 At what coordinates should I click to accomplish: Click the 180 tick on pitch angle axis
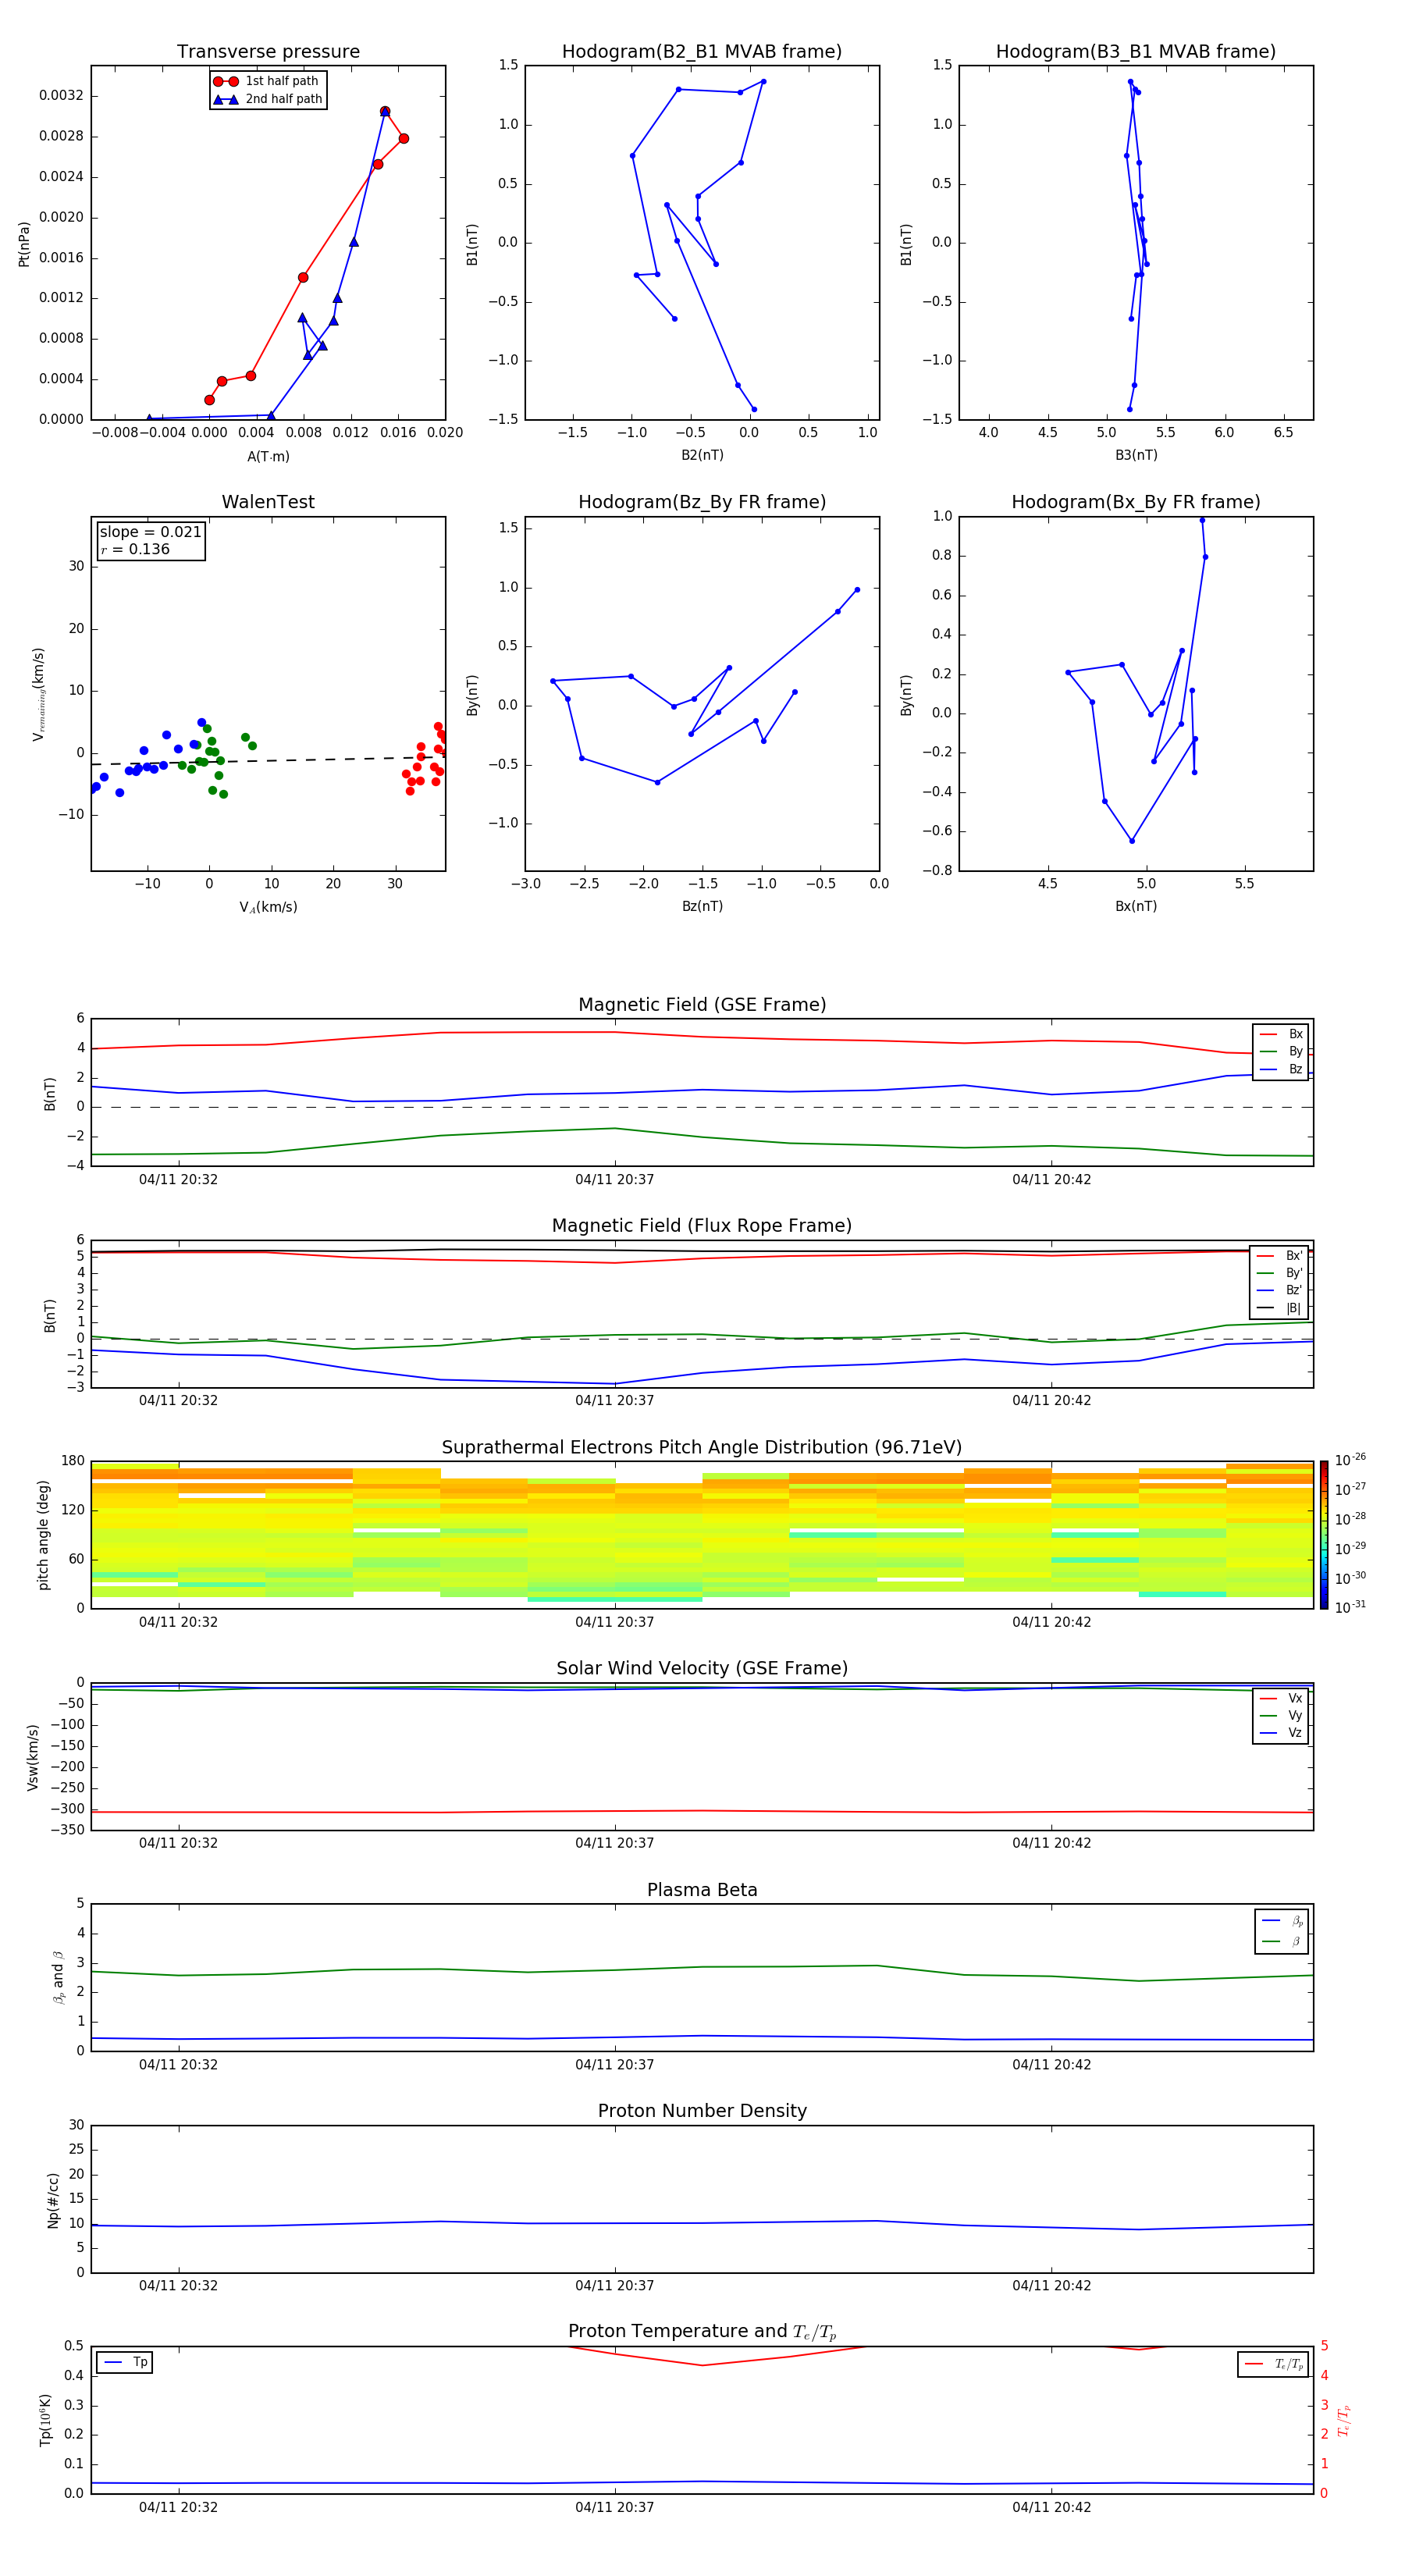73,1461
